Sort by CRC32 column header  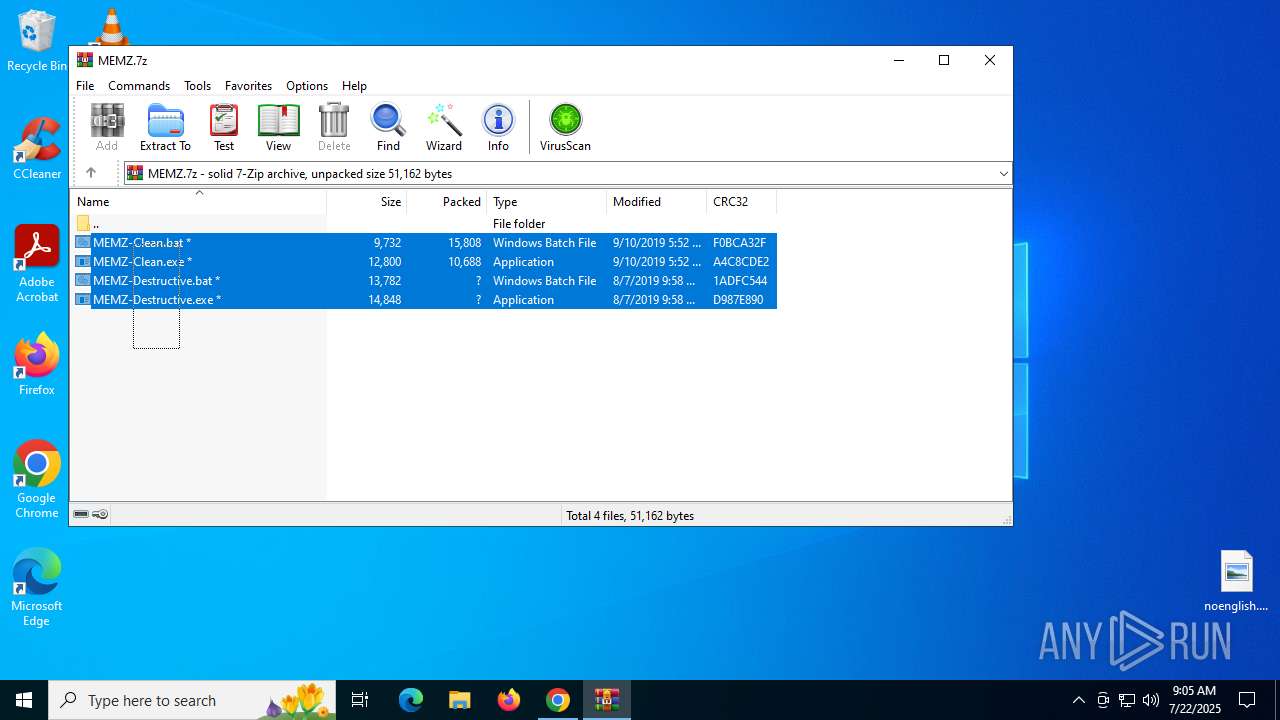742,202
